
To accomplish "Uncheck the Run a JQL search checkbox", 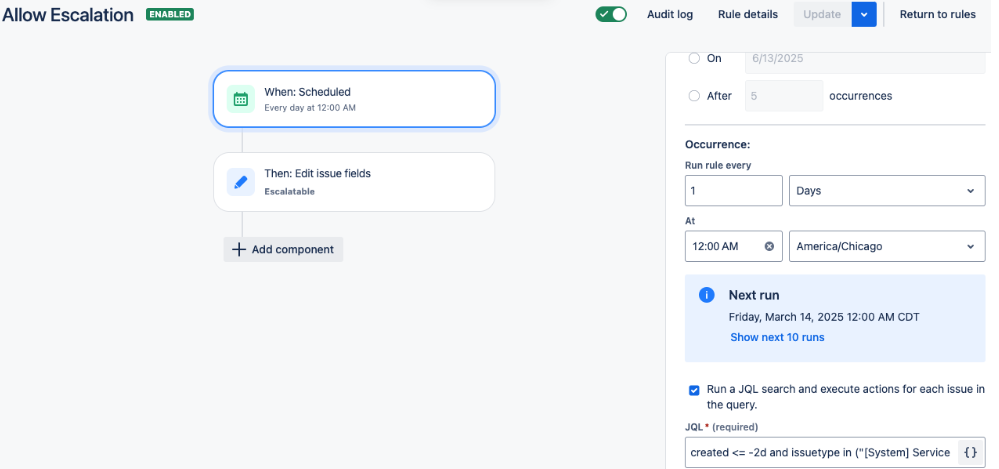I will 694,390.
